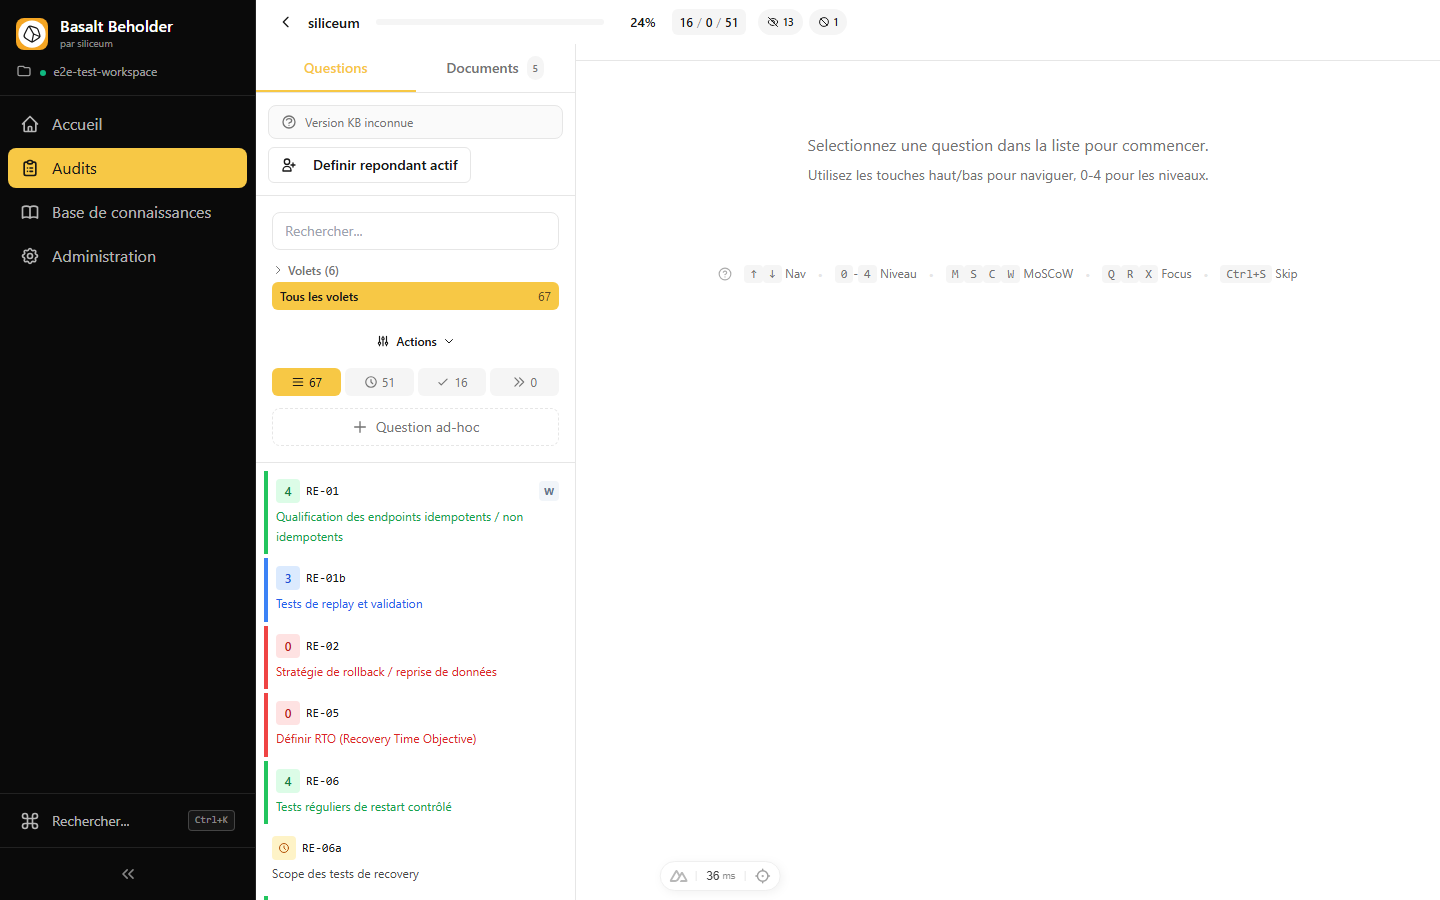
Task: Click the help question-mark icon in shortcuts bar
Action: 725,274
